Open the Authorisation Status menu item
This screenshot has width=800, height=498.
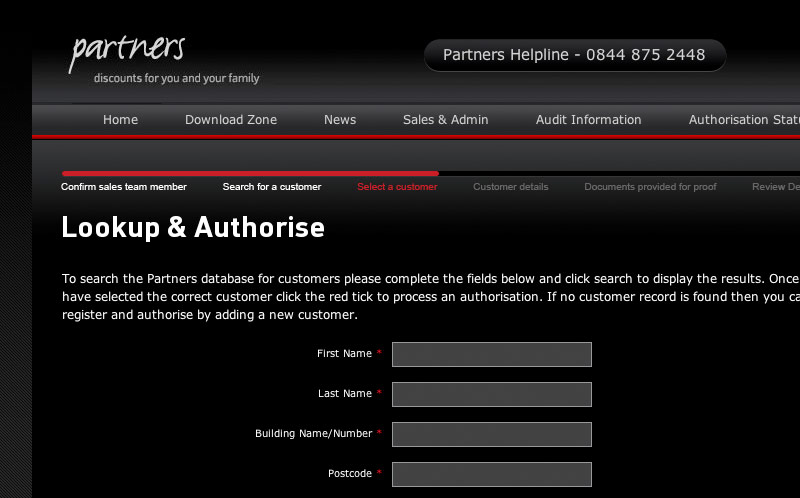click(x=743, y=120)
